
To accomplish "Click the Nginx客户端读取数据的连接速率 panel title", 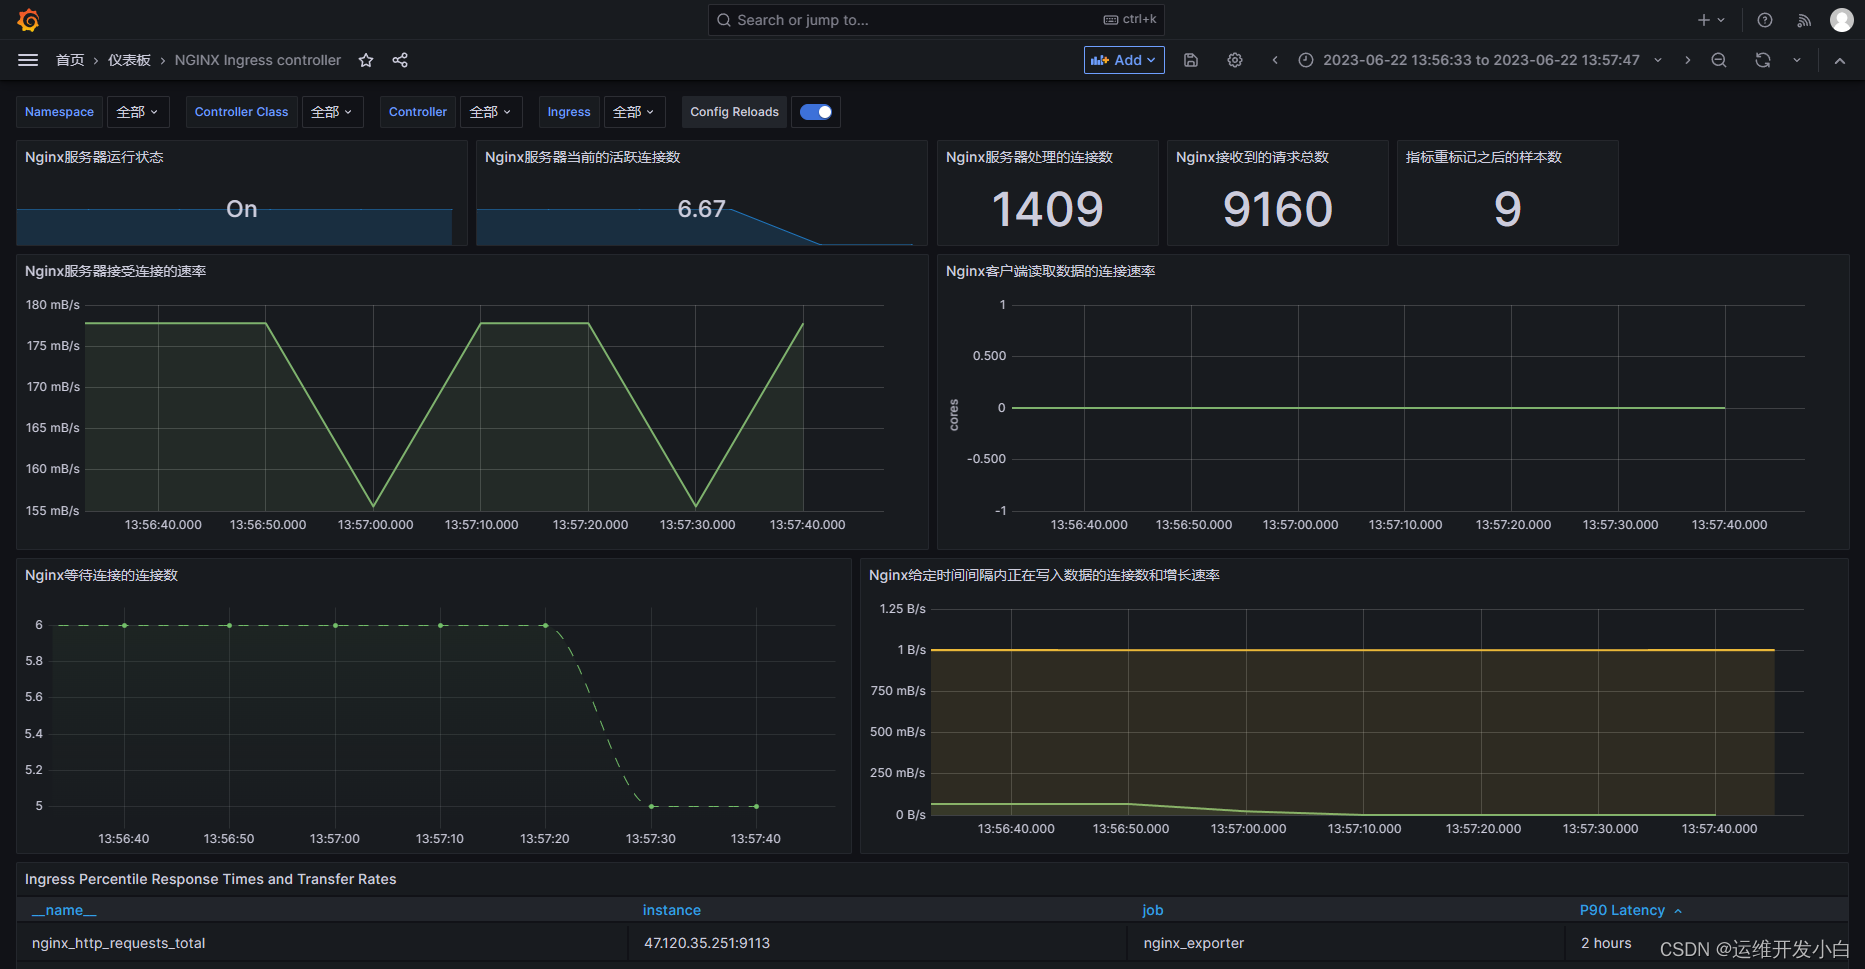I will point(1051,271).
